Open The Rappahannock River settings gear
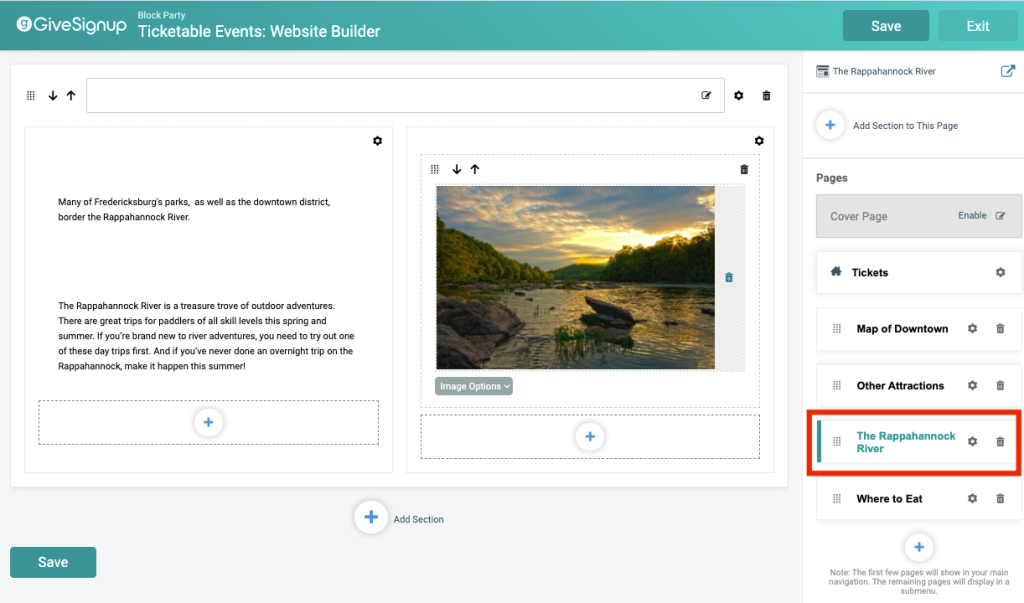1024x603 pixels. click(972, 442)
